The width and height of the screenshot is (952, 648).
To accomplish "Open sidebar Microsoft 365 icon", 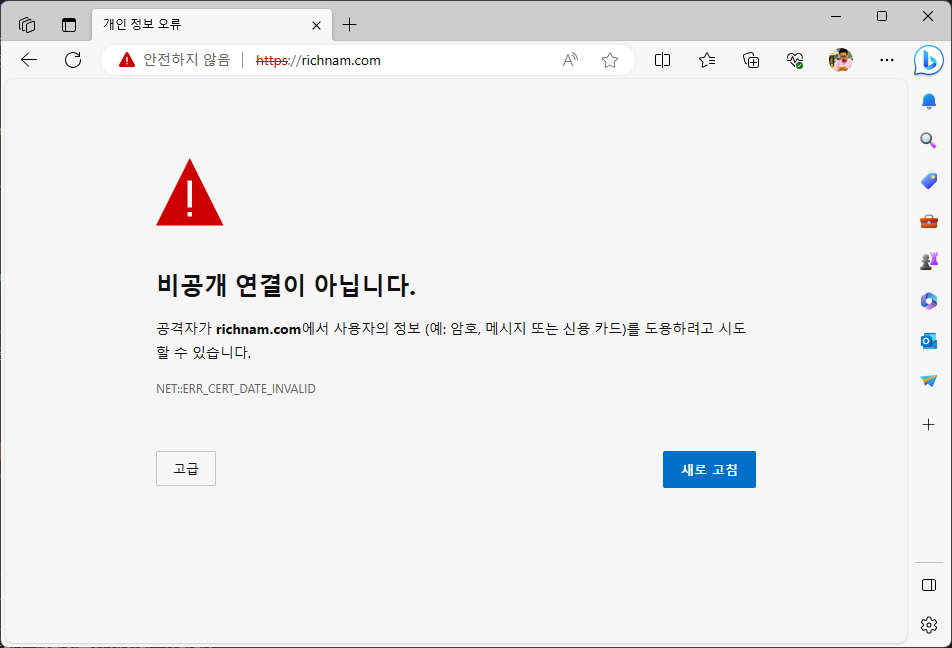I will click(x=928, y=301).
